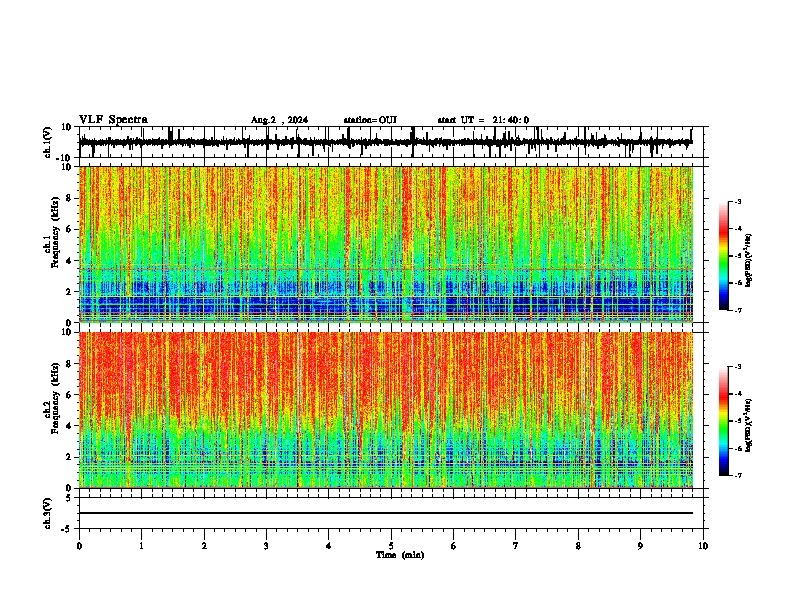Click the time axis tick label "7"

[516, 546]
